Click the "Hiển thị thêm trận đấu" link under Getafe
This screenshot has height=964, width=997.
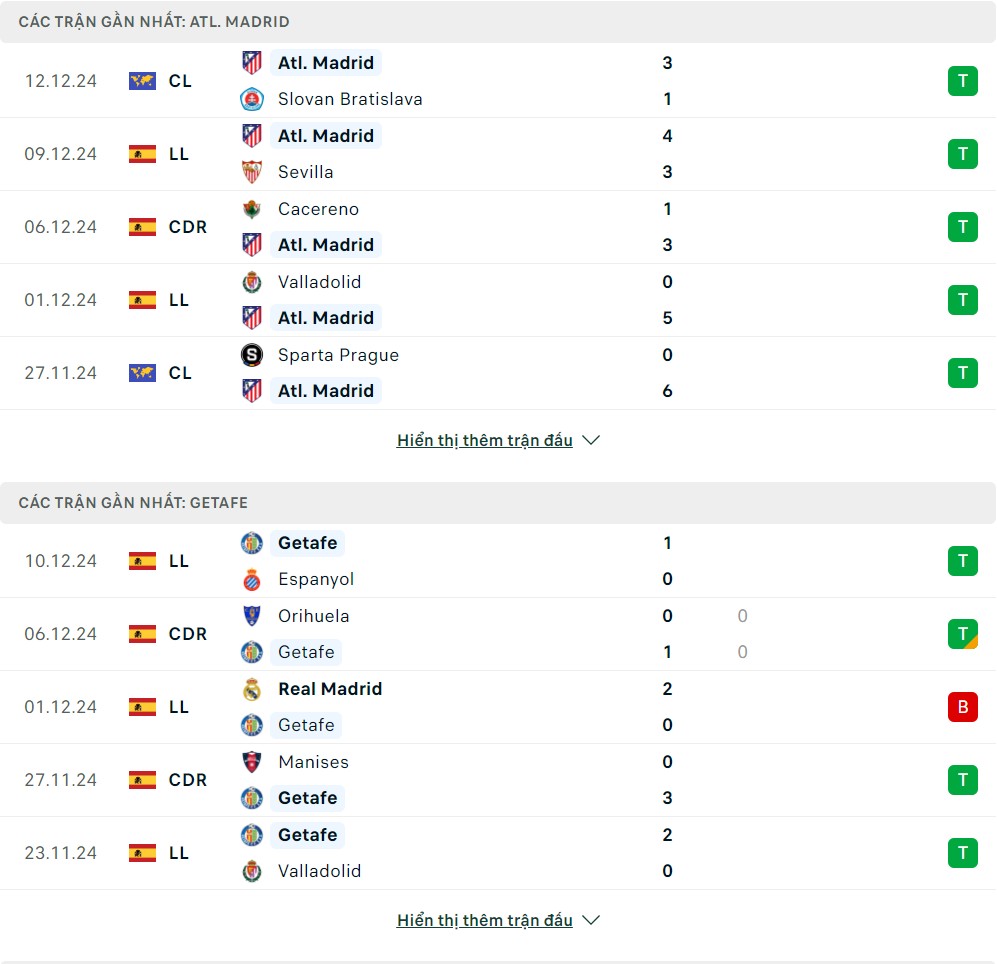484,920
